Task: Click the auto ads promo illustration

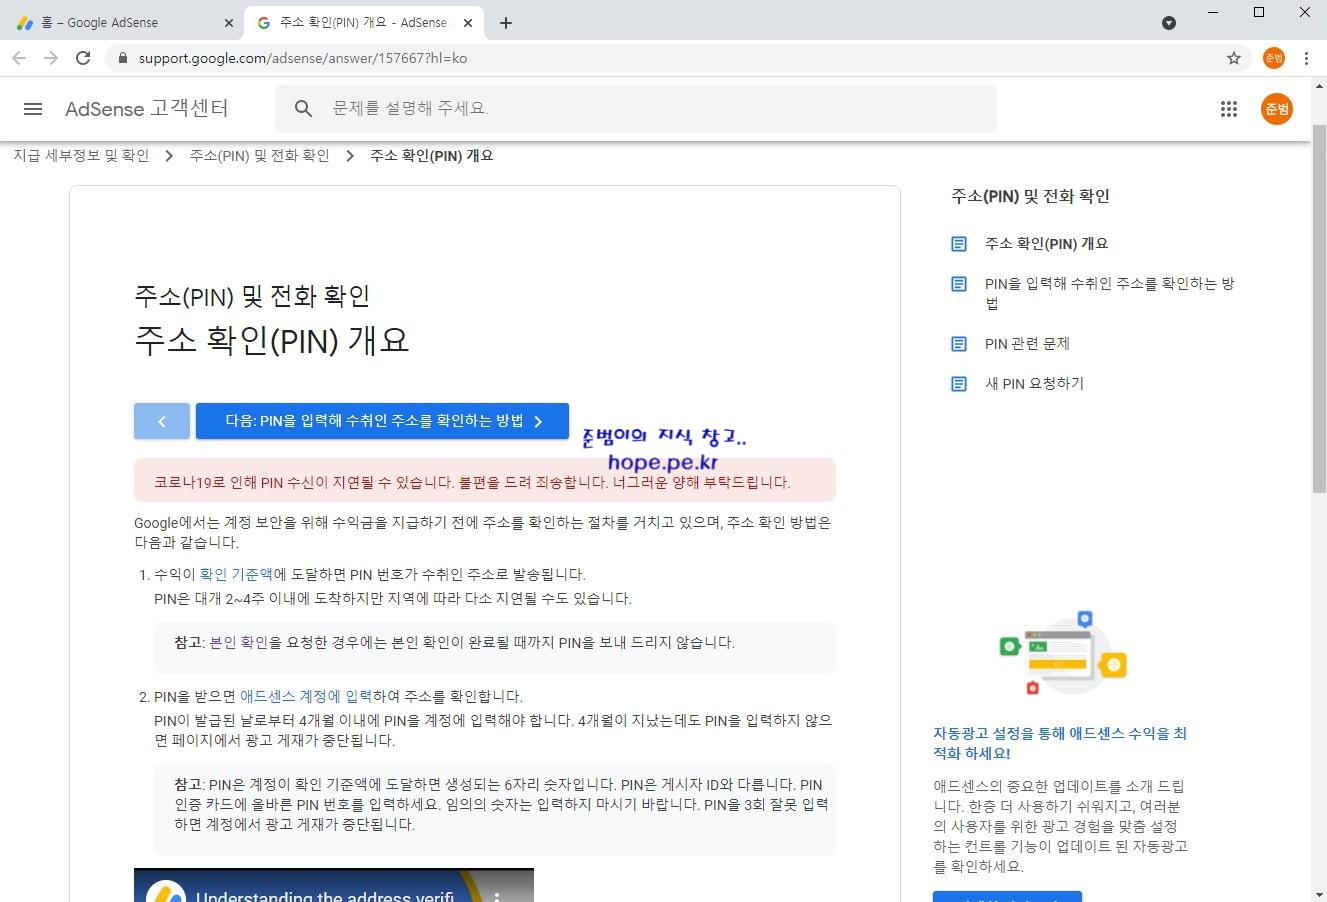Action: (x=1063, y=654)
